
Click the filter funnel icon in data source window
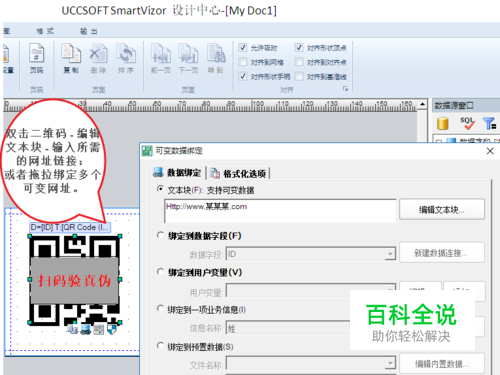490,123
